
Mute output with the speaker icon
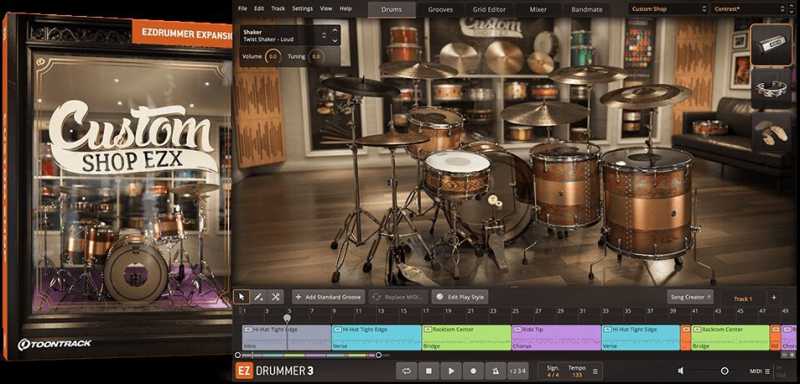click(x=681, y=371)
